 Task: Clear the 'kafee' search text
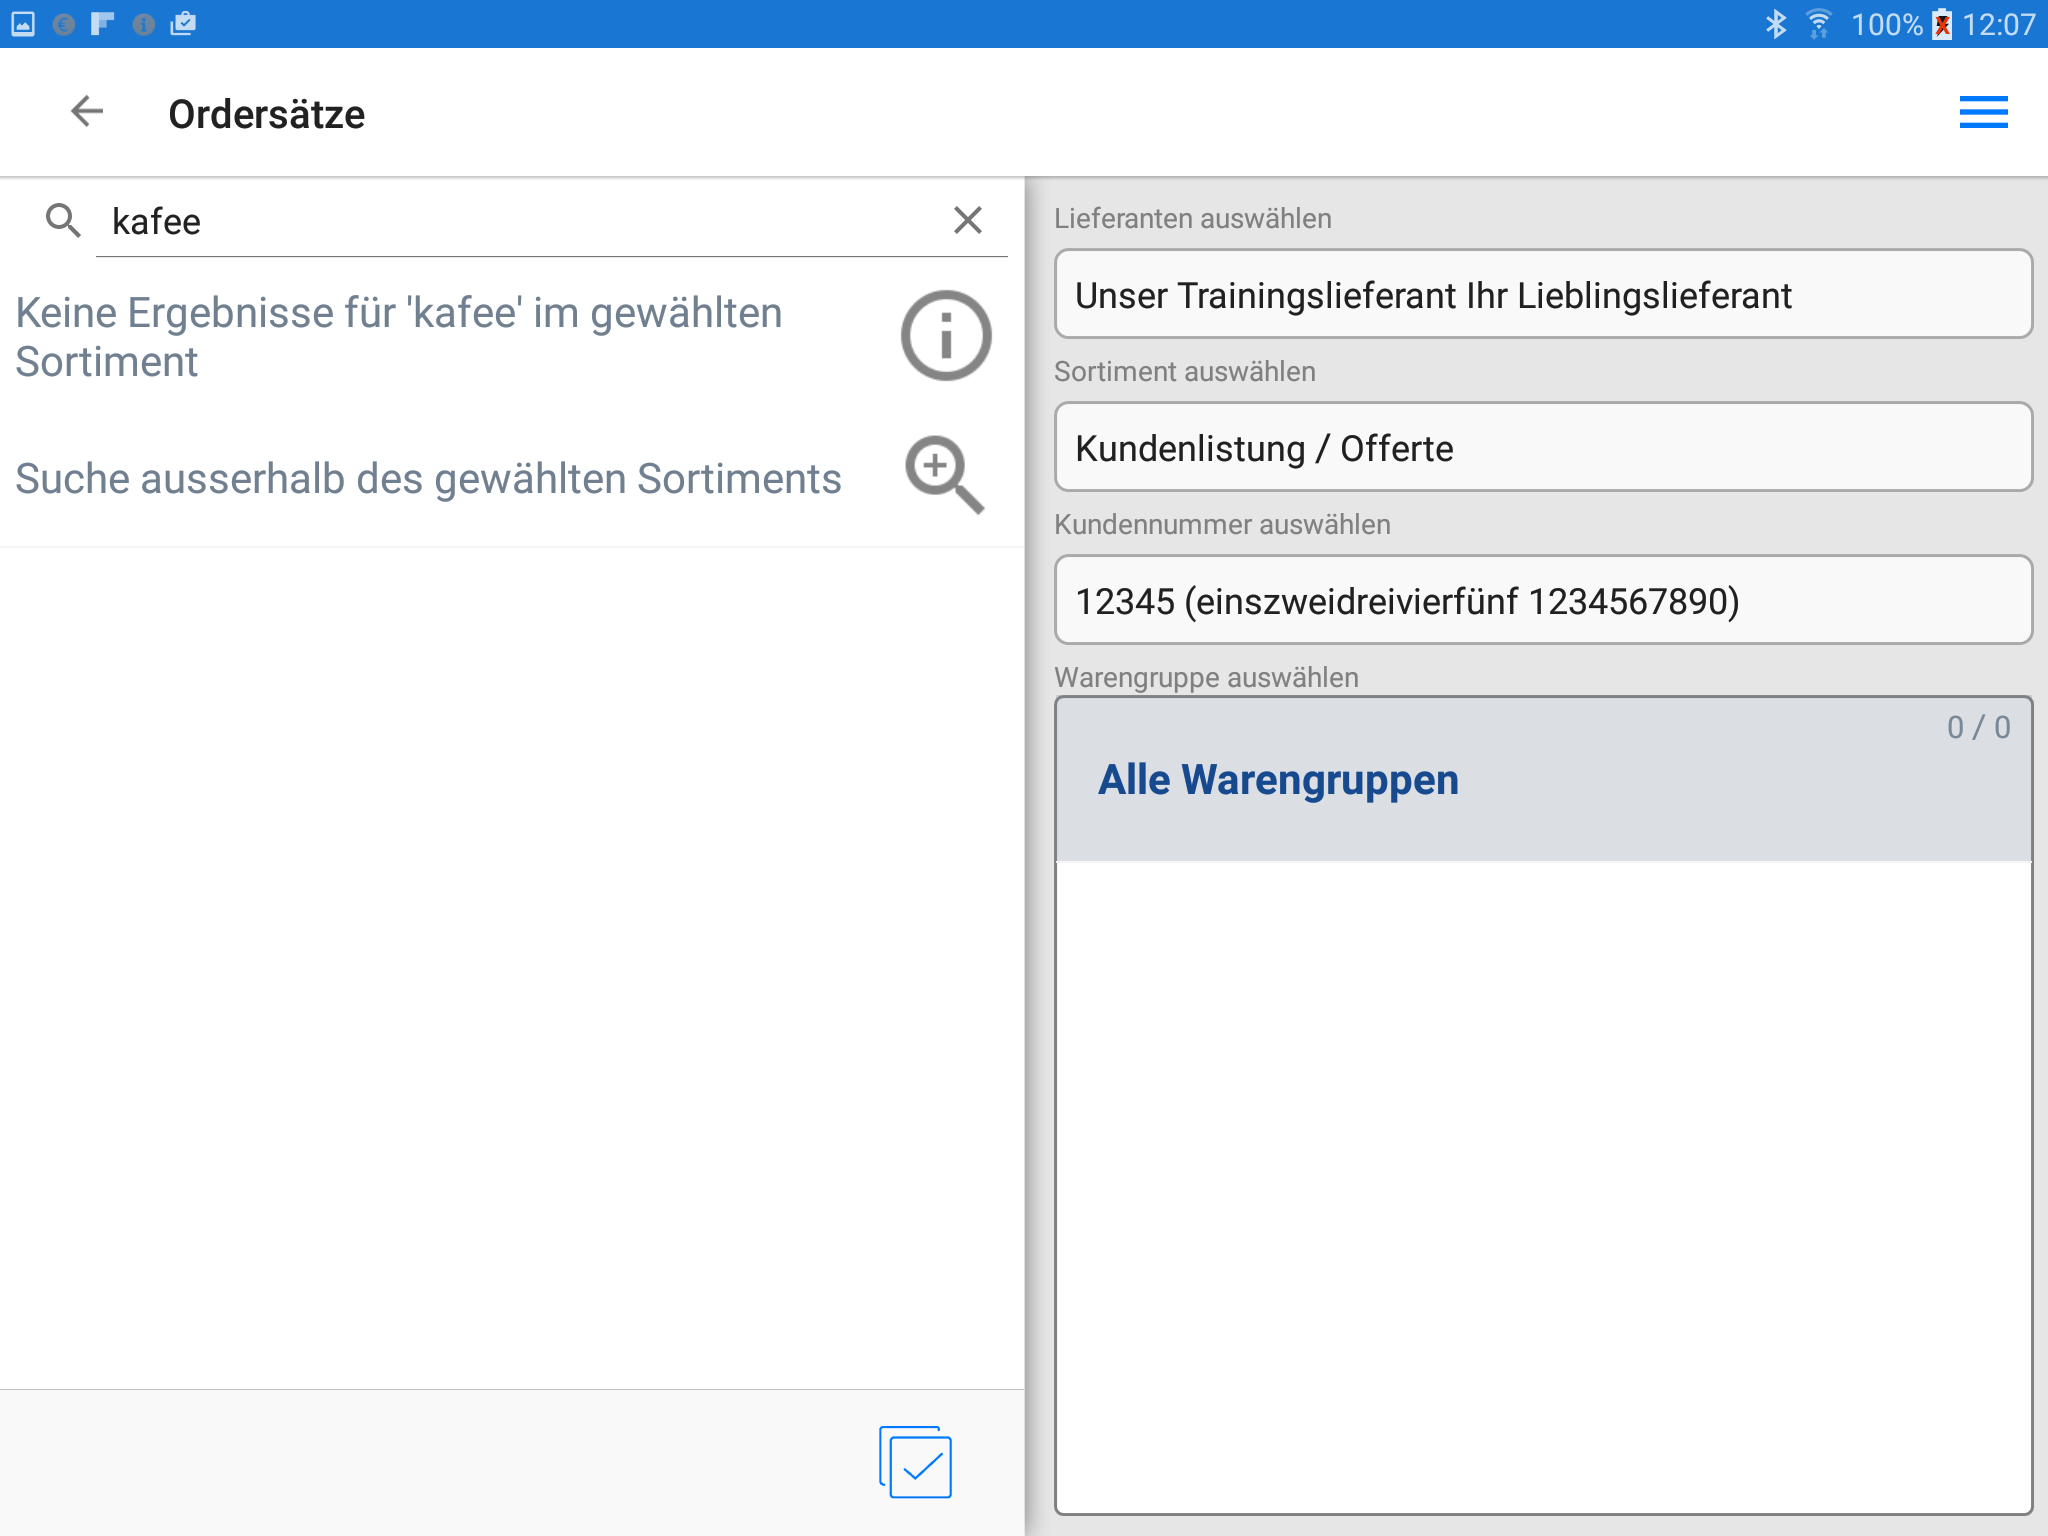[x=967, y=220]
